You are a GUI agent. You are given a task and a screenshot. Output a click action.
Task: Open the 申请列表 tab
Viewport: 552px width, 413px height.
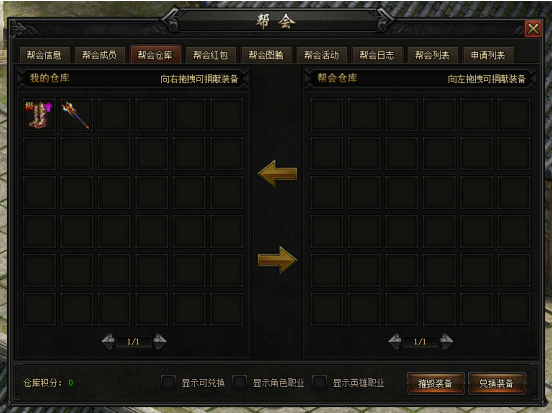point(488,55)
